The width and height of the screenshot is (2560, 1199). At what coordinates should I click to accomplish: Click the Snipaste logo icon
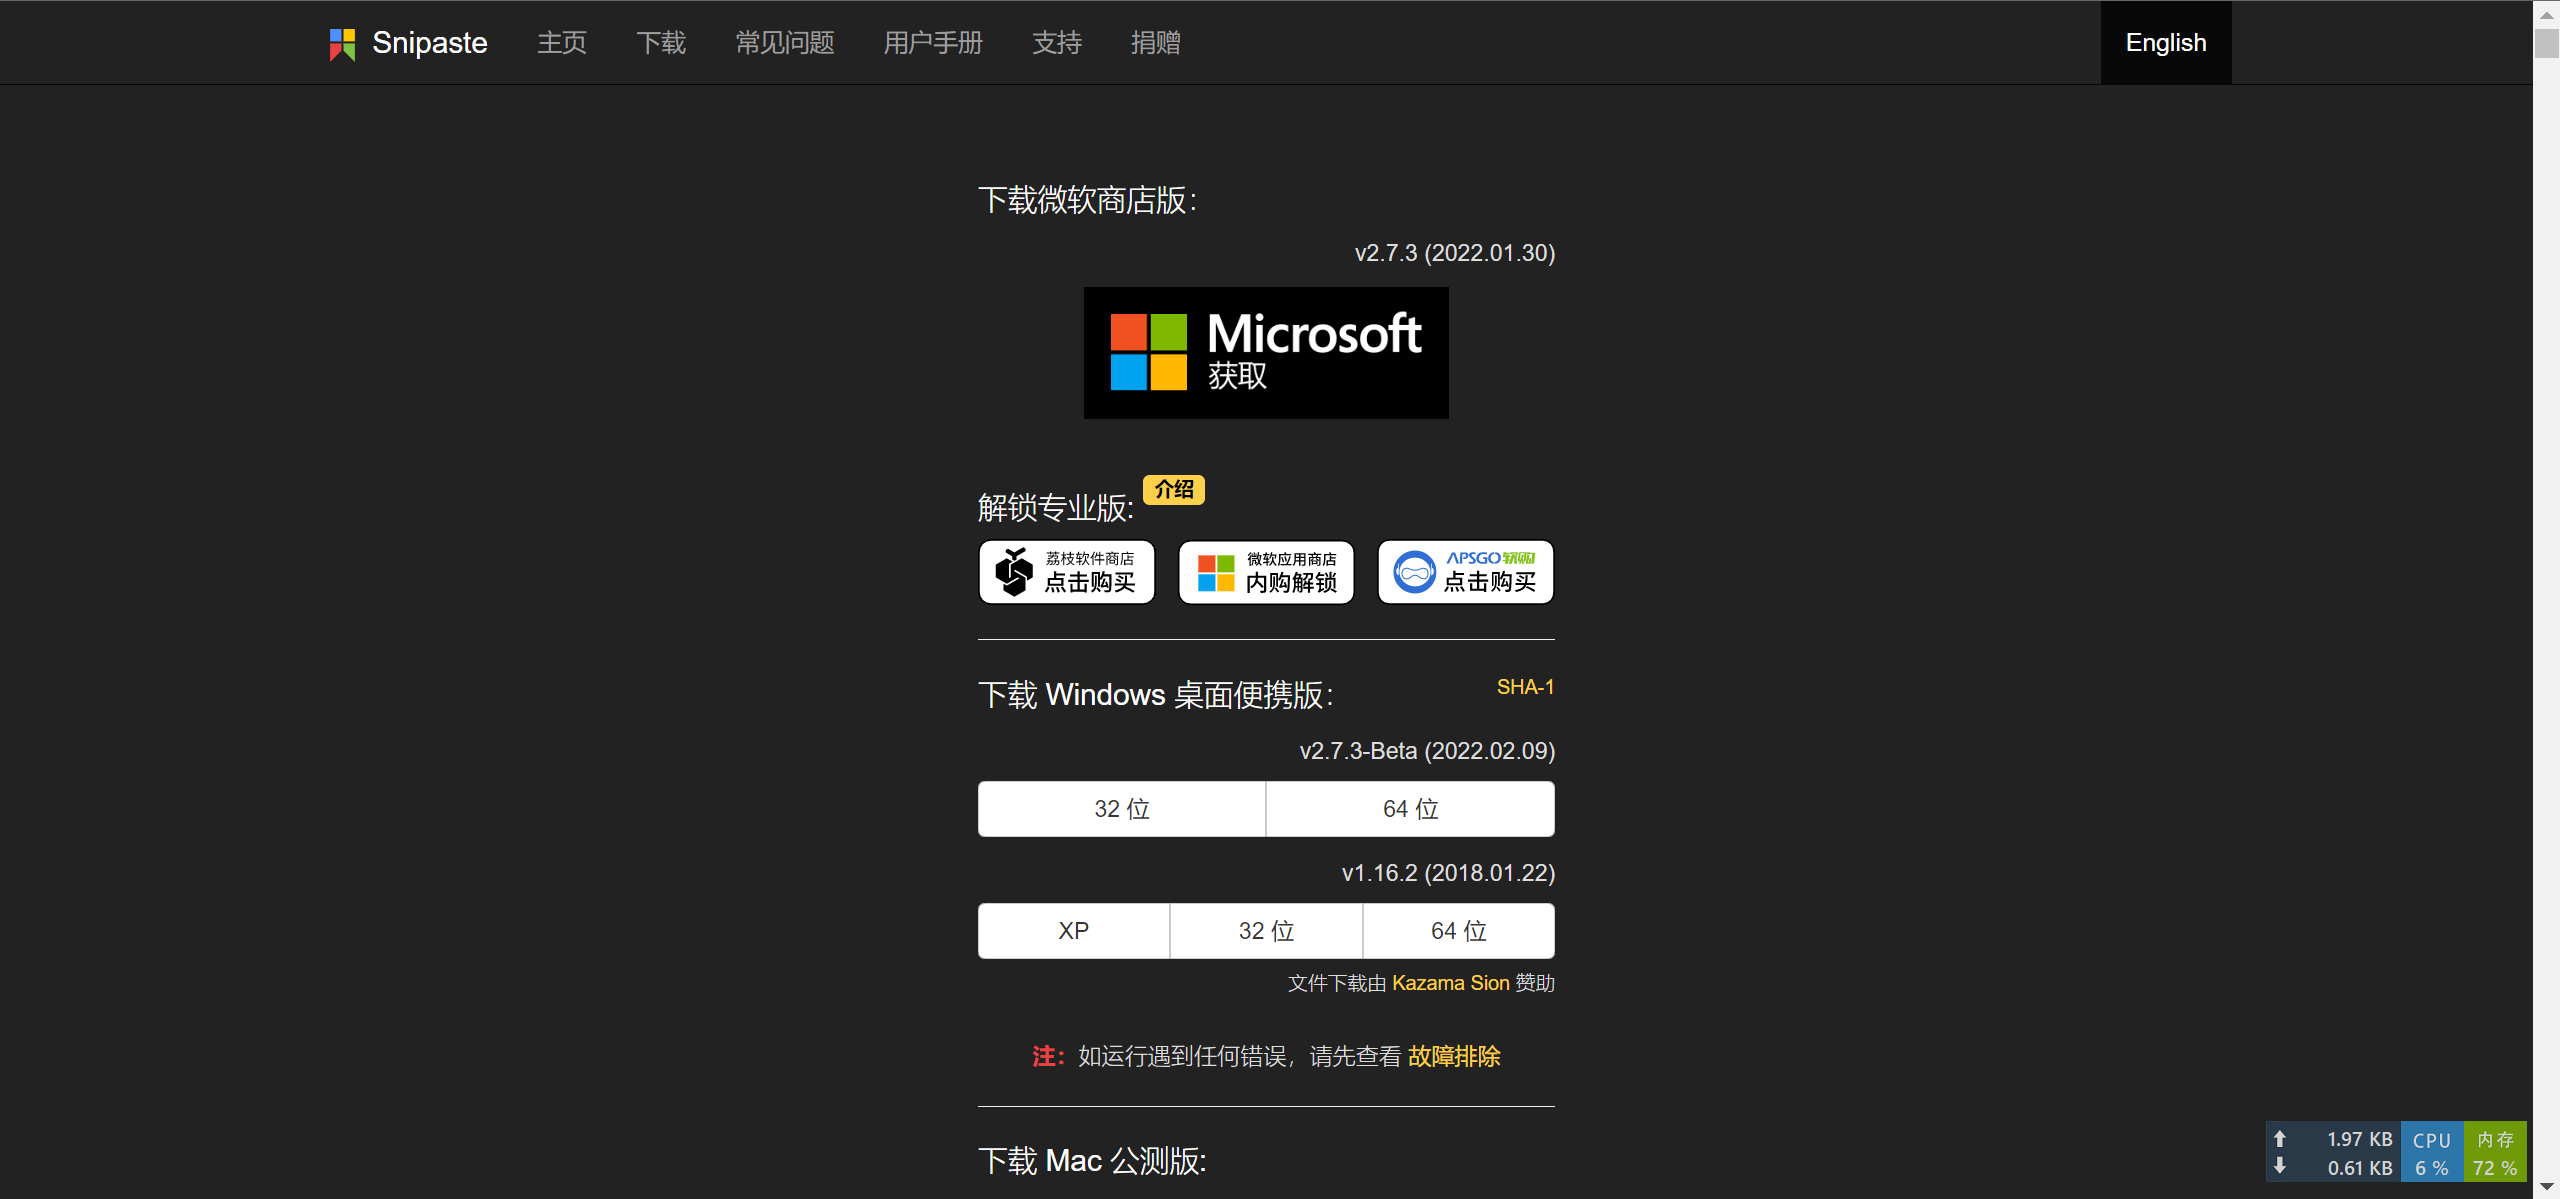click(x=341, y=42)
